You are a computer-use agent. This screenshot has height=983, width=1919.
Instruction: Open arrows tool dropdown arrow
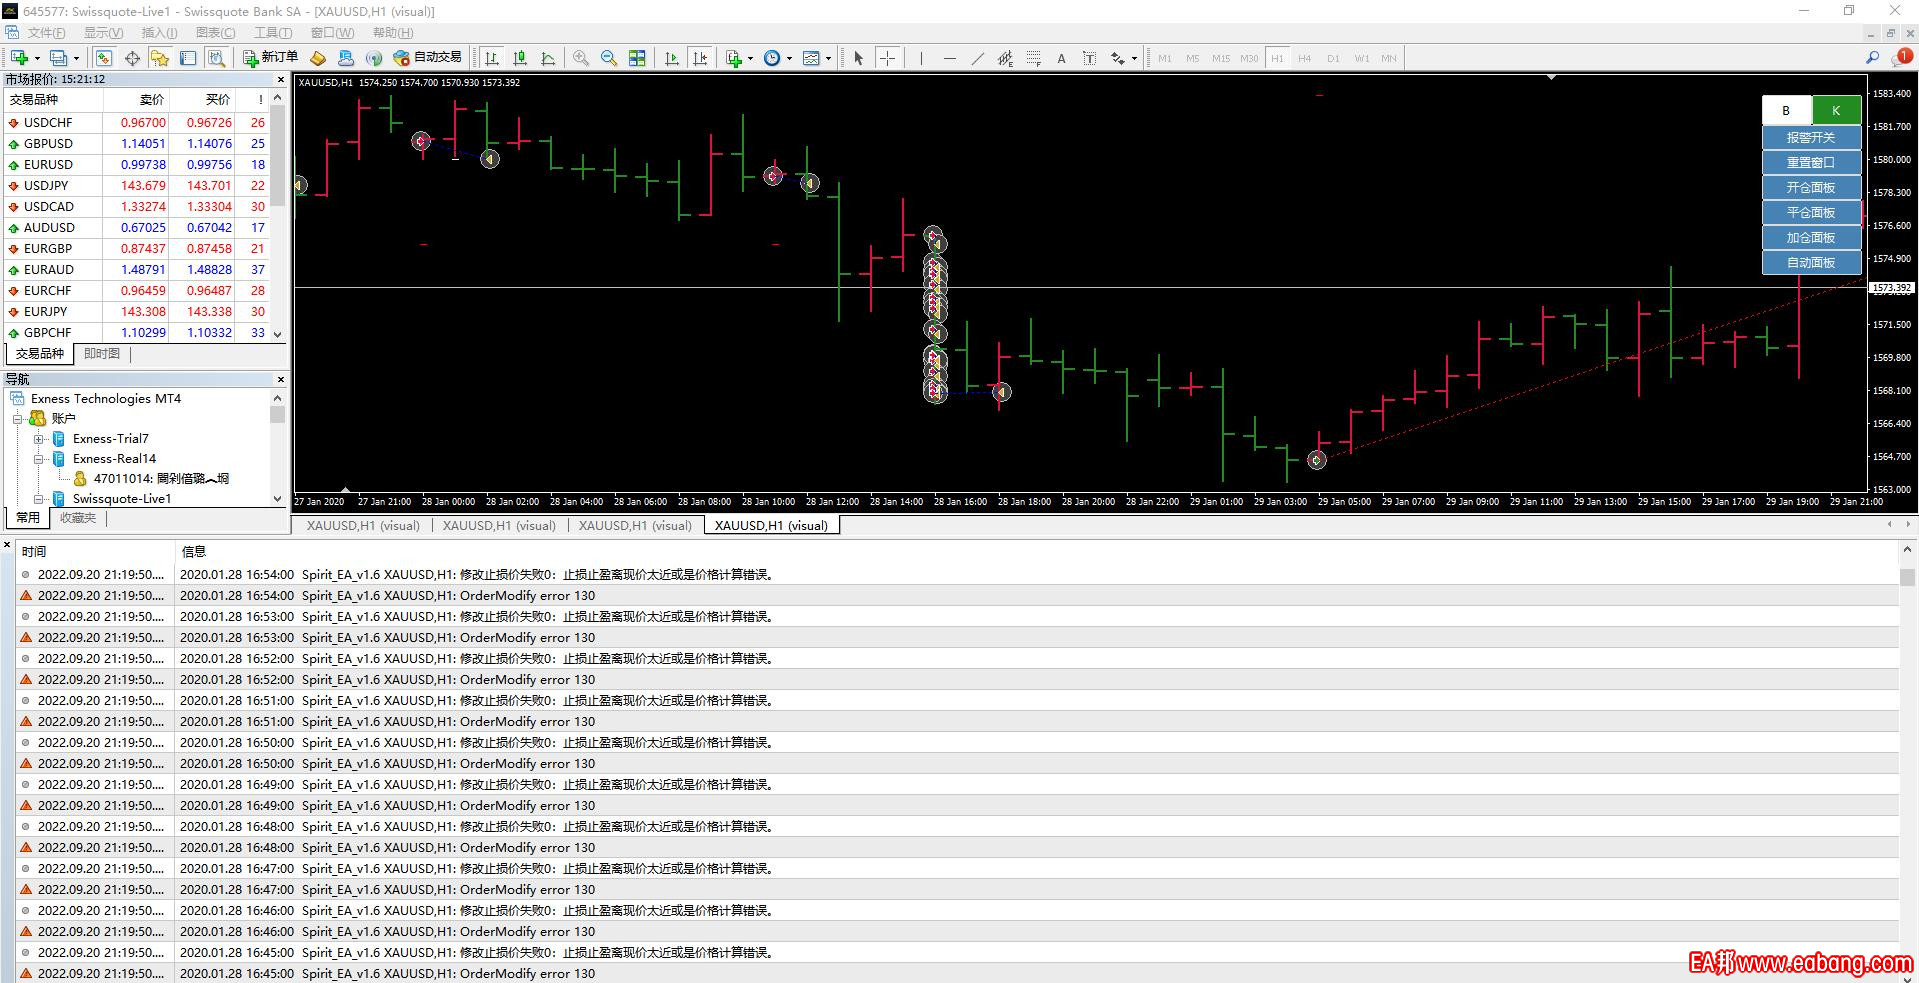[x=1134, y=58]
